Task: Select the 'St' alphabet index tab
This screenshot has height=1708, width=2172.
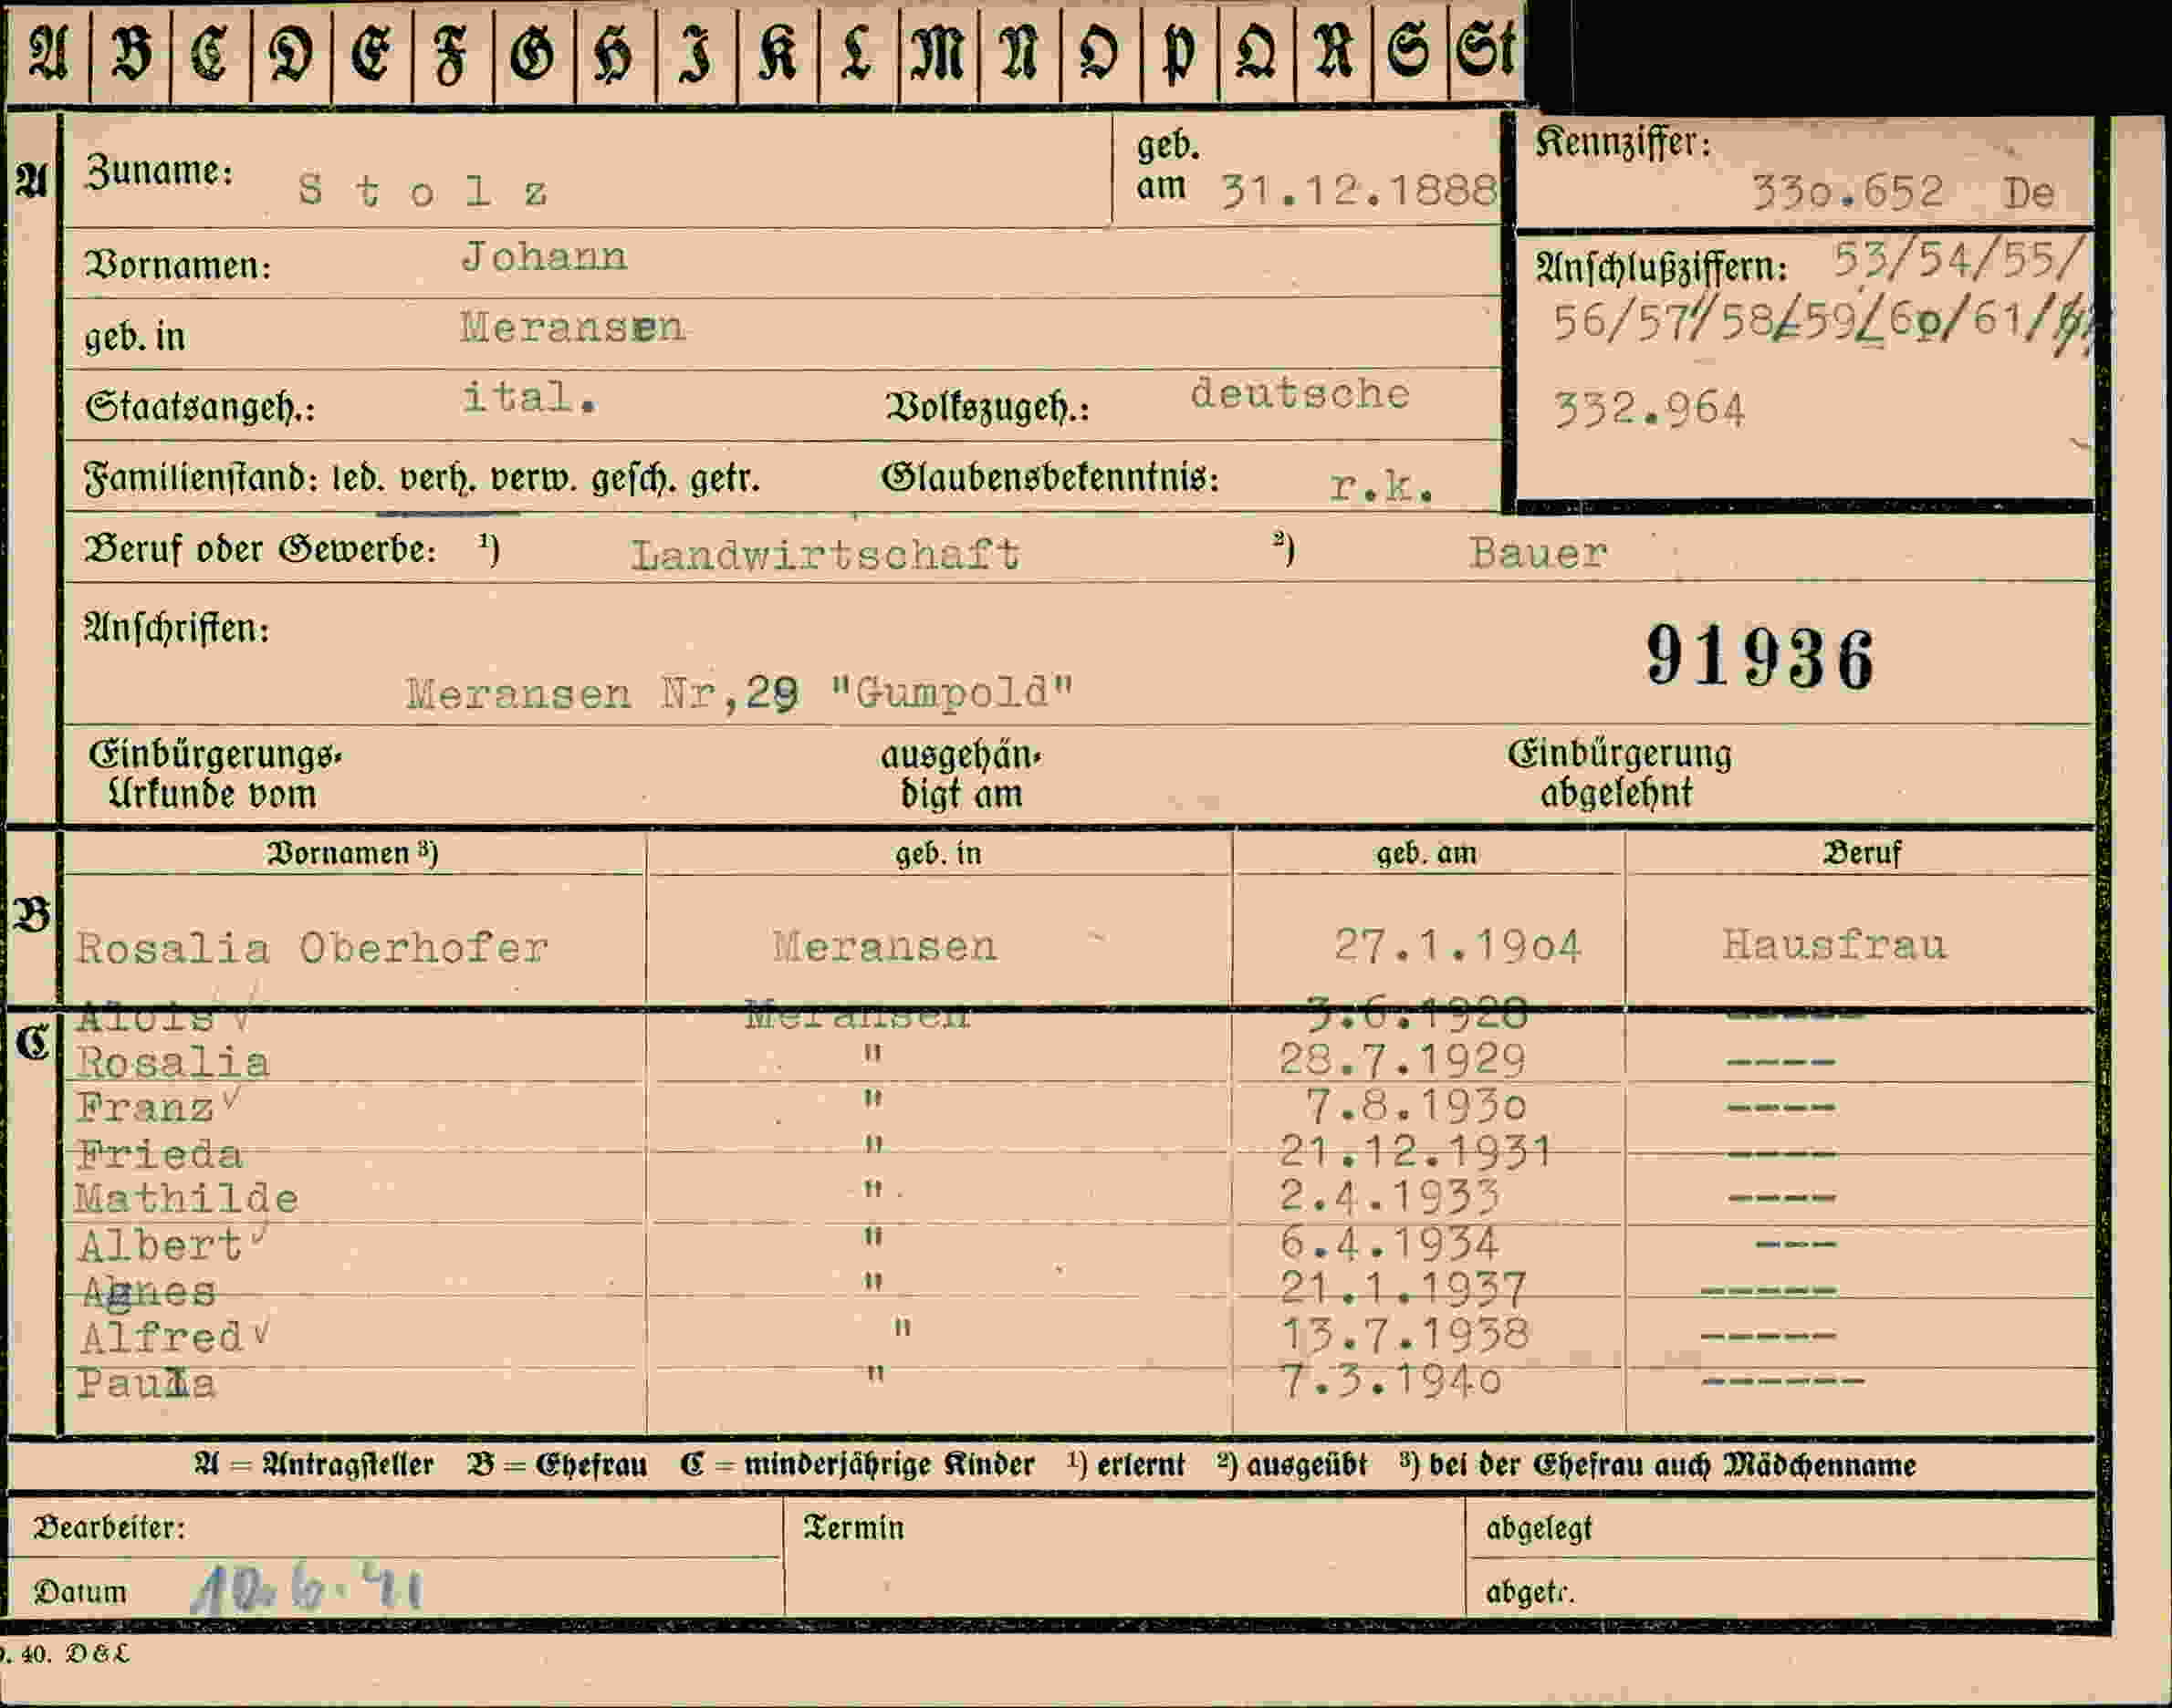Action: tap(1485, 52)
